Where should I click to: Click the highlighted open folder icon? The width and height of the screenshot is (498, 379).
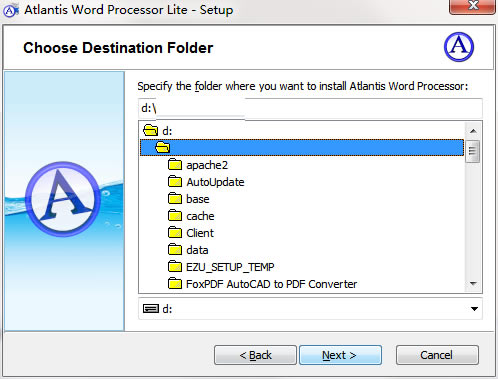pyautogui.click(x=163, y=147)
